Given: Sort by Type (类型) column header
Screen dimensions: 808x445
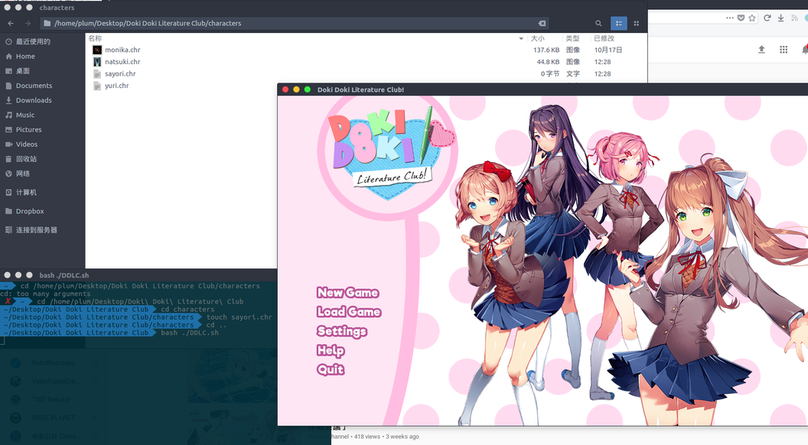Looking at the screenshot, I should 573,39.
